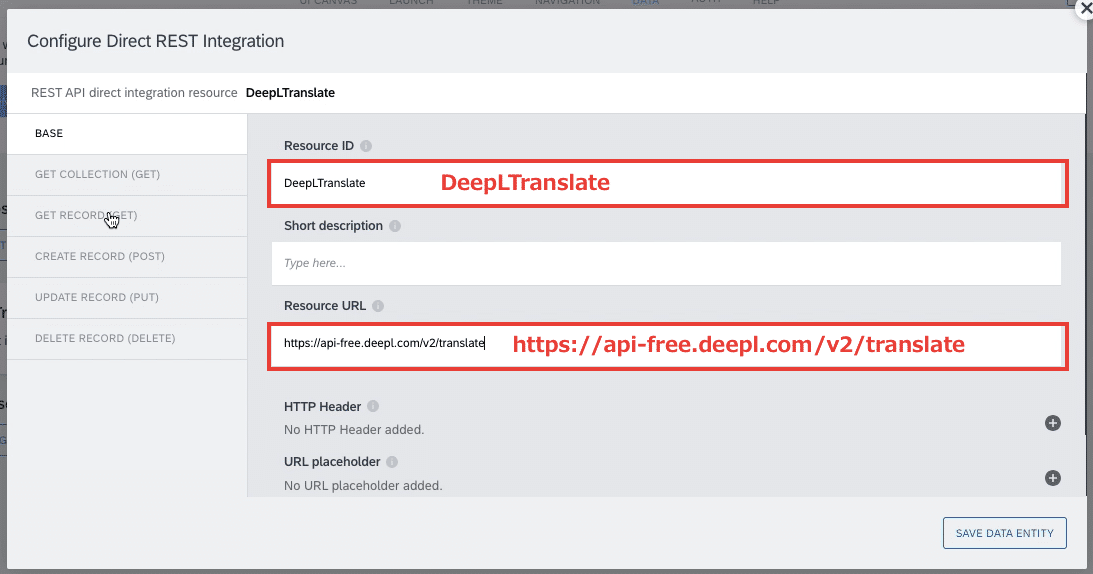Click the 'No HTTP Header added.' text

(x=353, y=430)
